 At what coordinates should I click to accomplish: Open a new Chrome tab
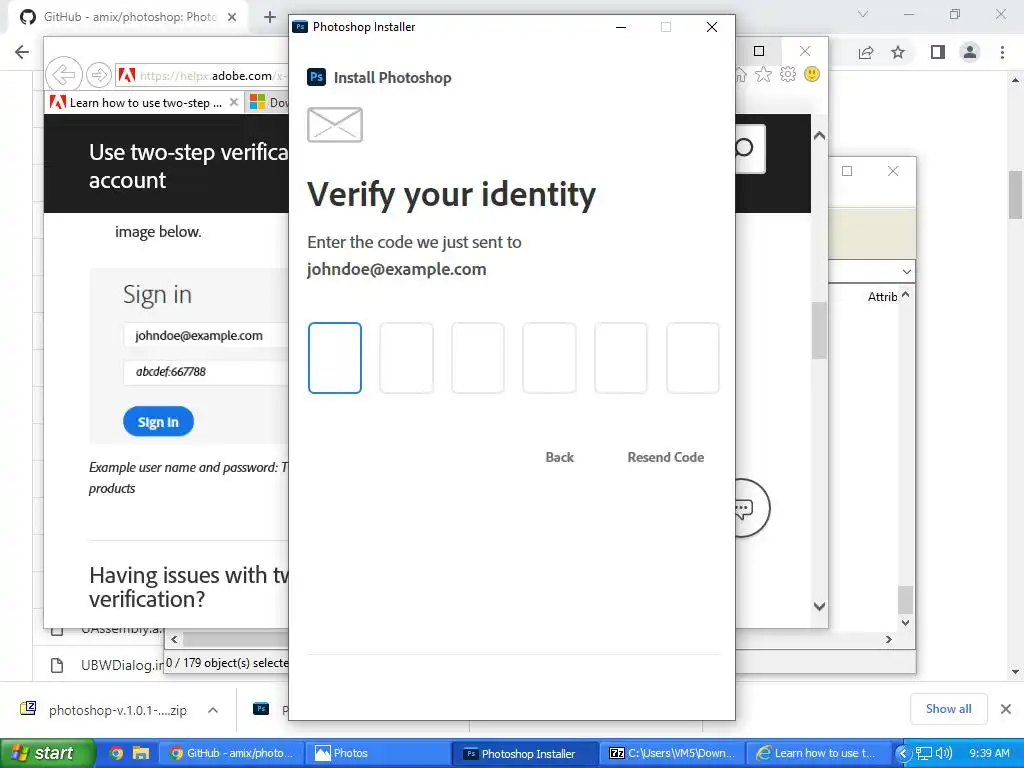pyautogui.click(x=270, y=17)
